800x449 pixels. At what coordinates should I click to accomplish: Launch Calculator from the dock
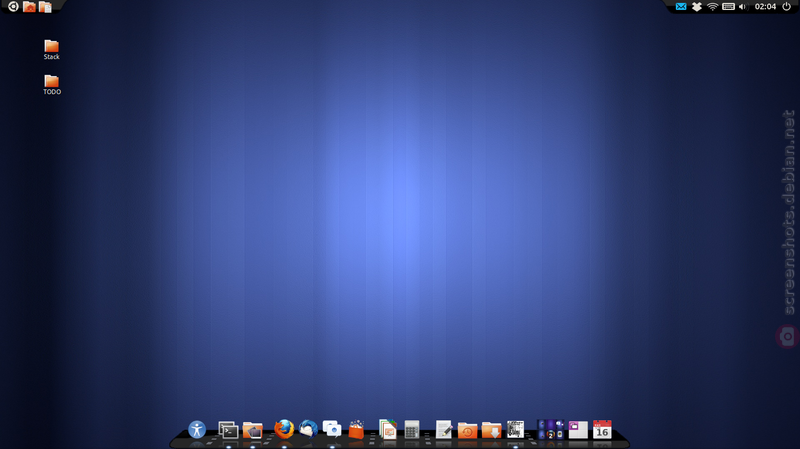pos(412,430)
